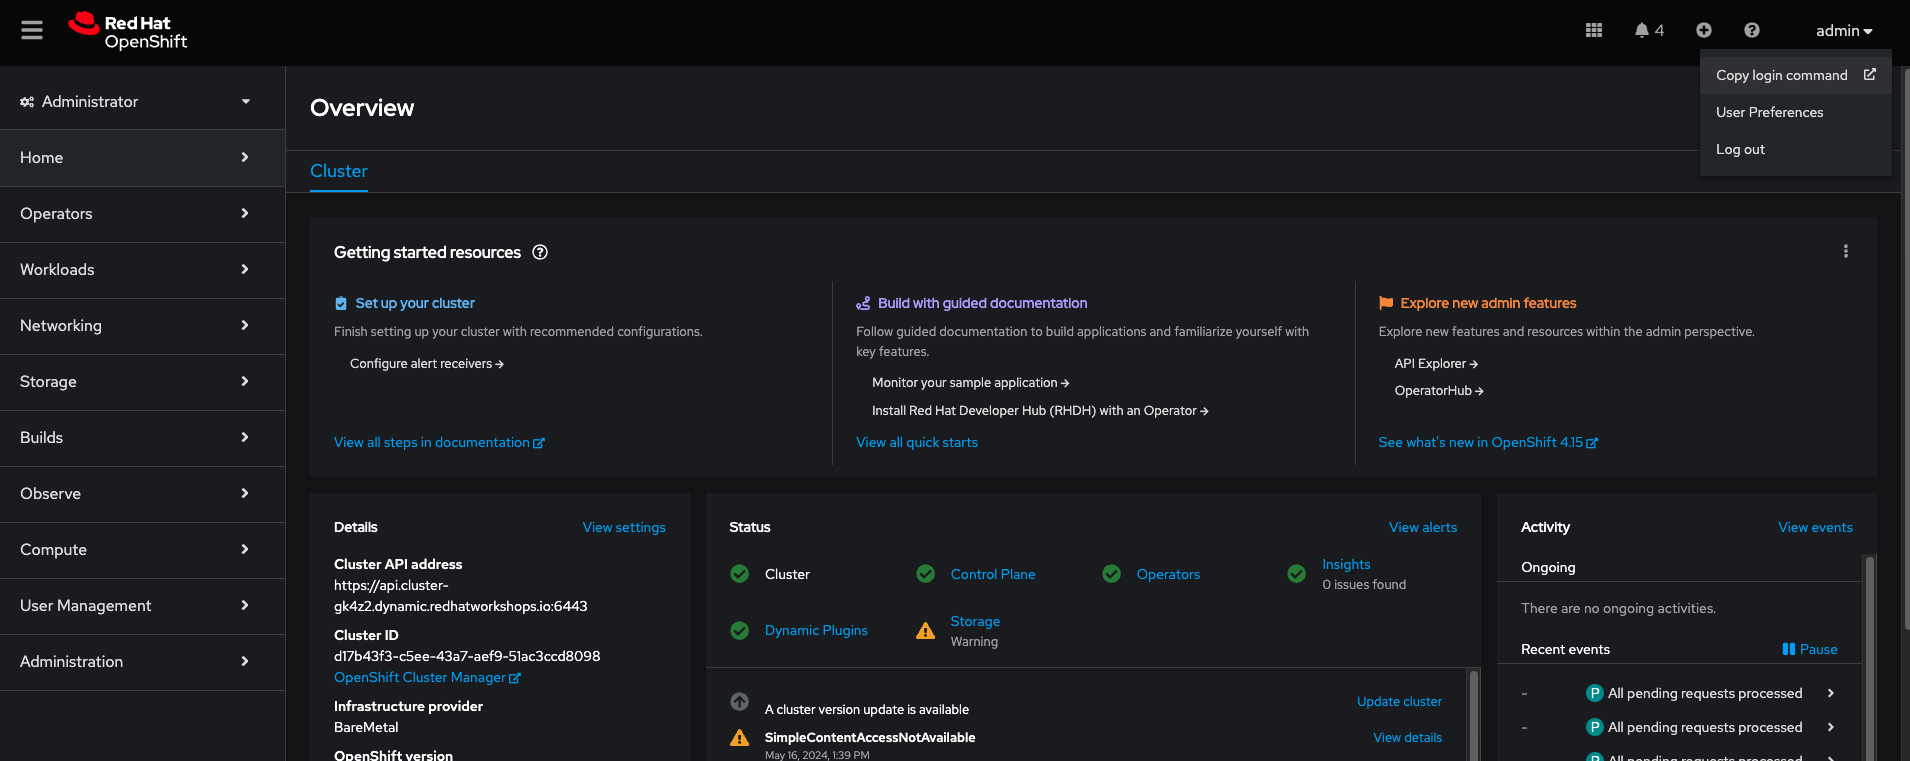Open View all steps in documentation
Image resolution: width=1910 pixels, height=761 pixels.
pyautogui.click(x=439, y=442)
